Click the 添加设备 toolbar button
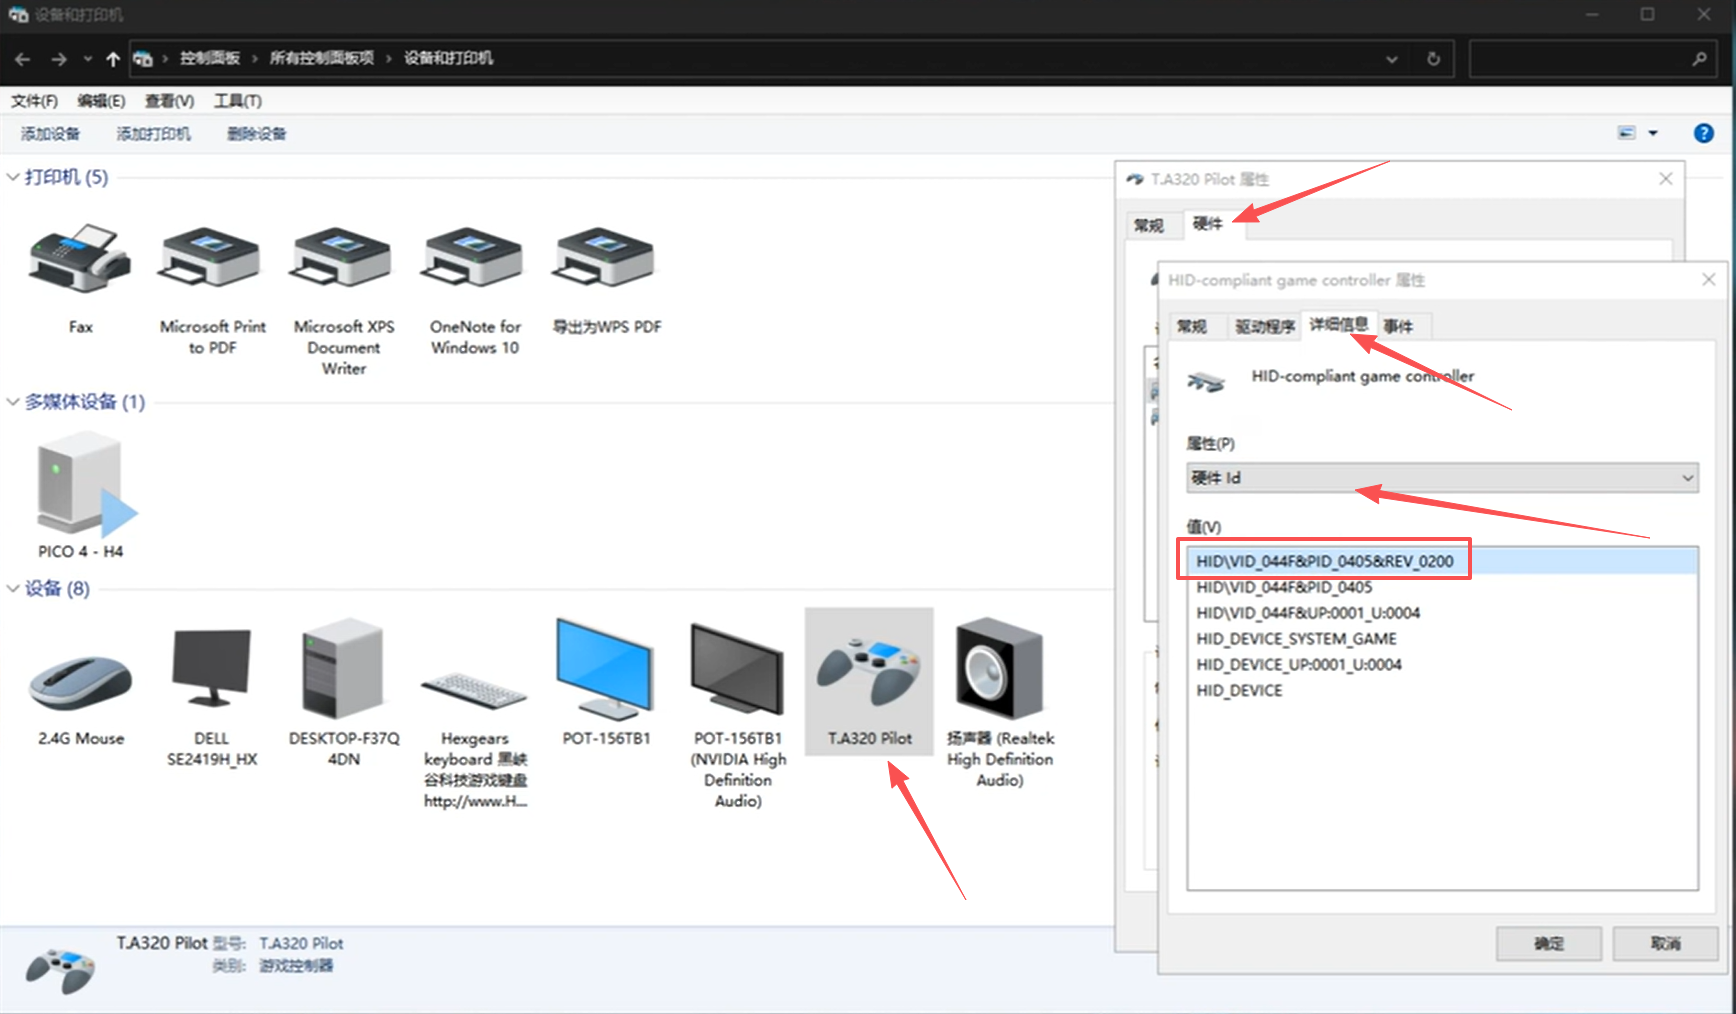This screenshot has height=1014, width=1736. tap(50, 134)
